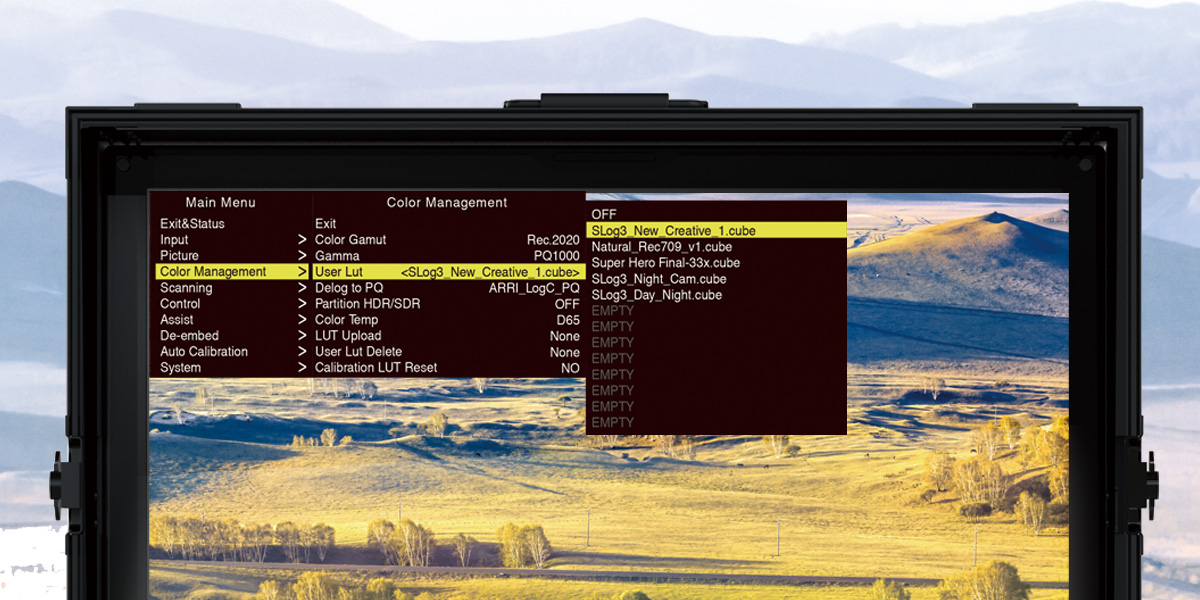Open the Auto Calibration menu

(202, 351)
